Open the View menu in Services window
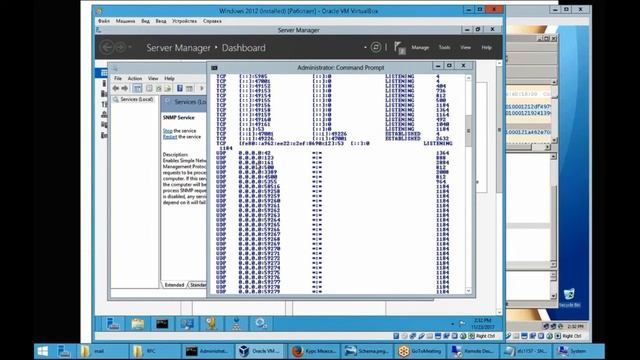Image resolution: width=640 pixels, height=360 pixels. tap(153, 78)
